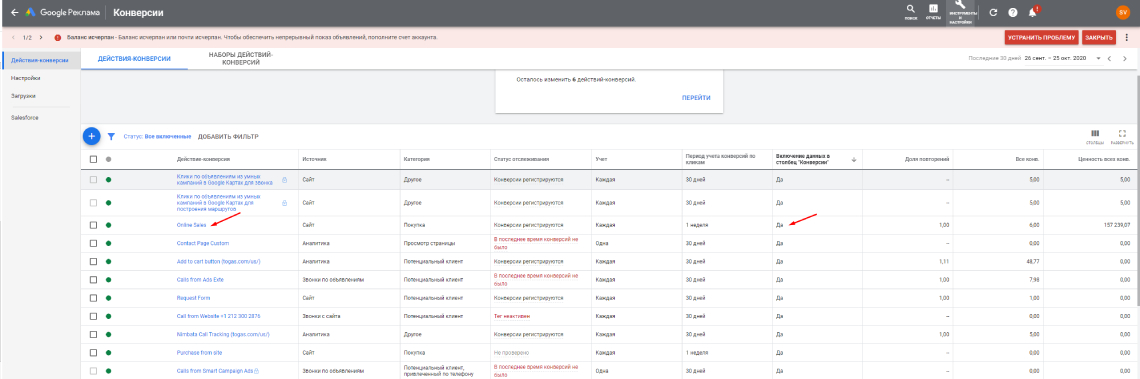Go to the next notification using the right chevron
Viewport: 1140px width, 379px height.
41,37
